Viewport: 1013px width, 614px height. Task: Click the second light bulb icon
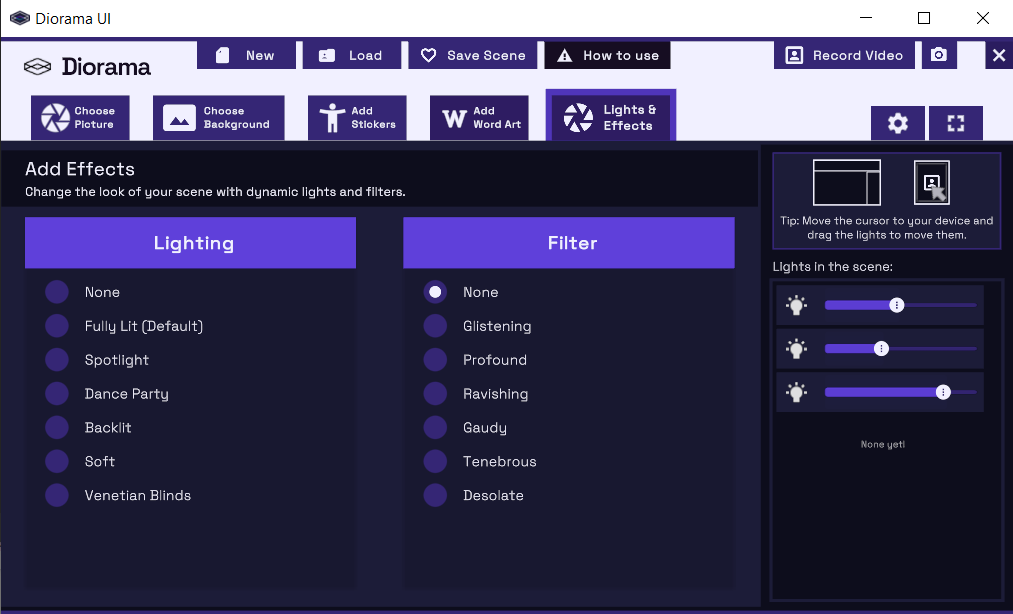[x=796, y=348]
